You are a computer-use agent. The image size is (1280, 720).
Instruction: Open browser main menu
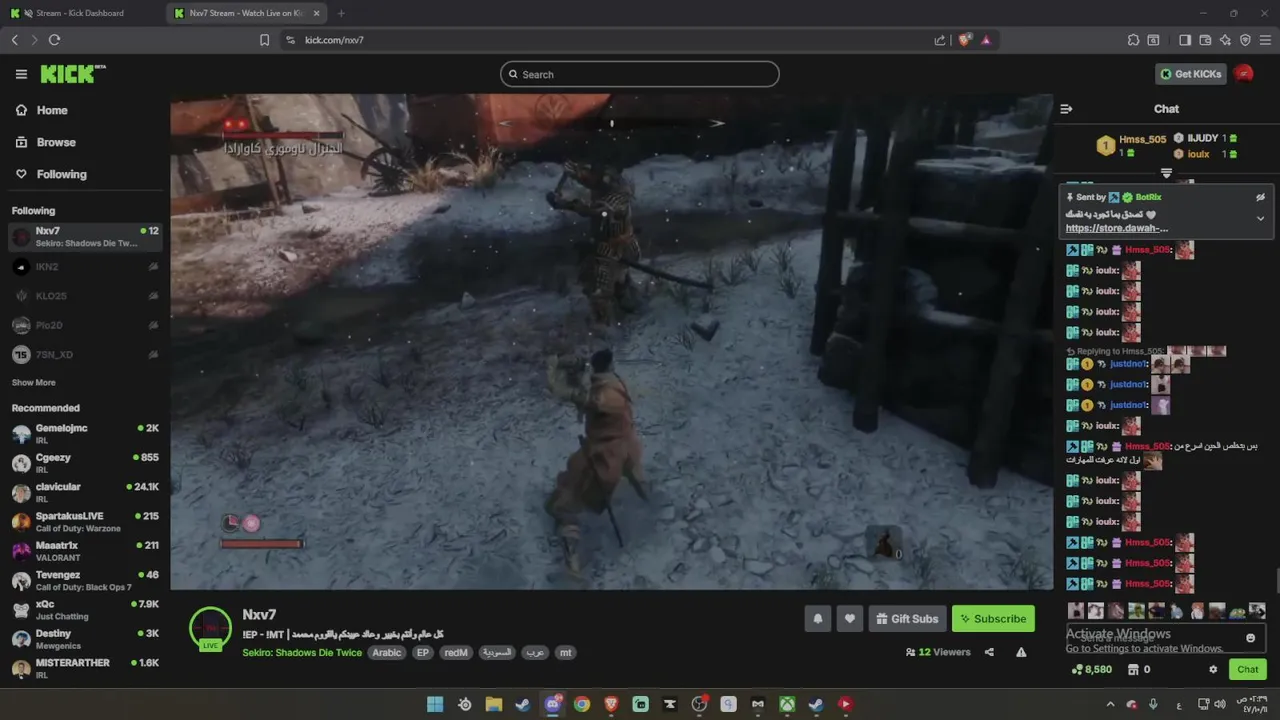click(1265, 40)
